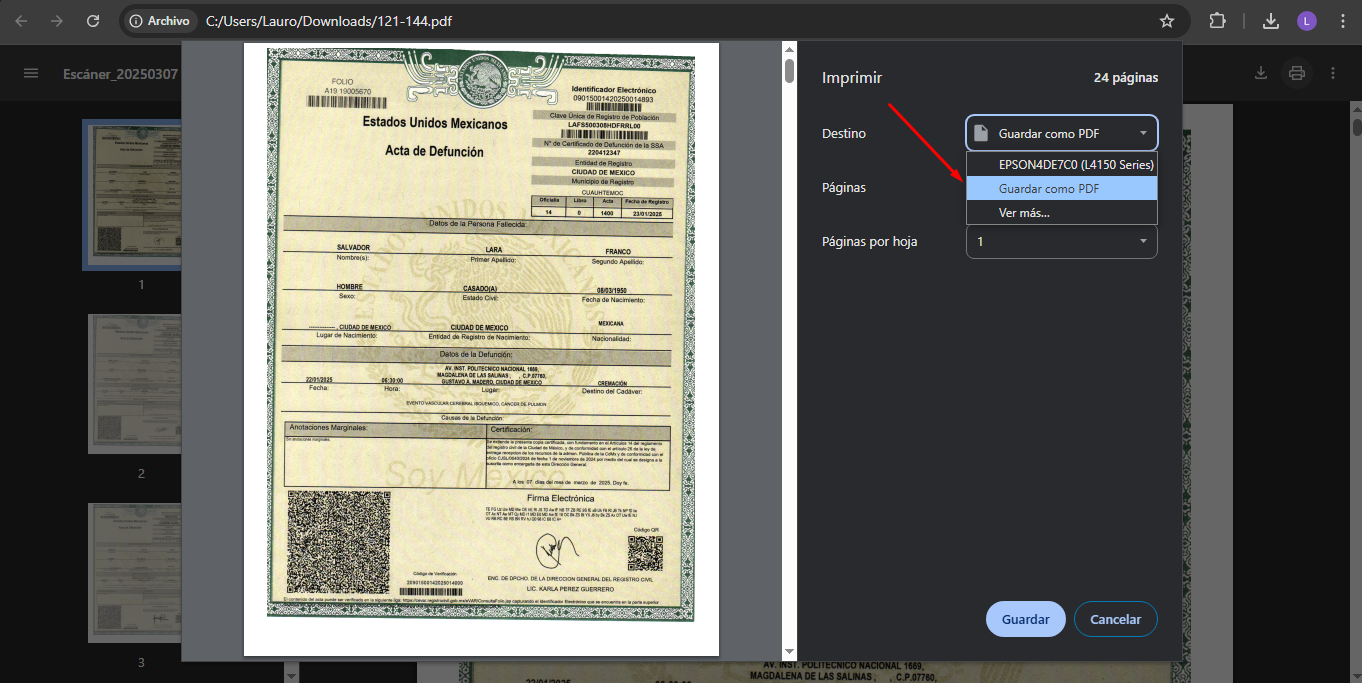Click the browser reload icon
Viewport: 1362px width, 683px height.
pyautogui.click(x=93, y=21)
